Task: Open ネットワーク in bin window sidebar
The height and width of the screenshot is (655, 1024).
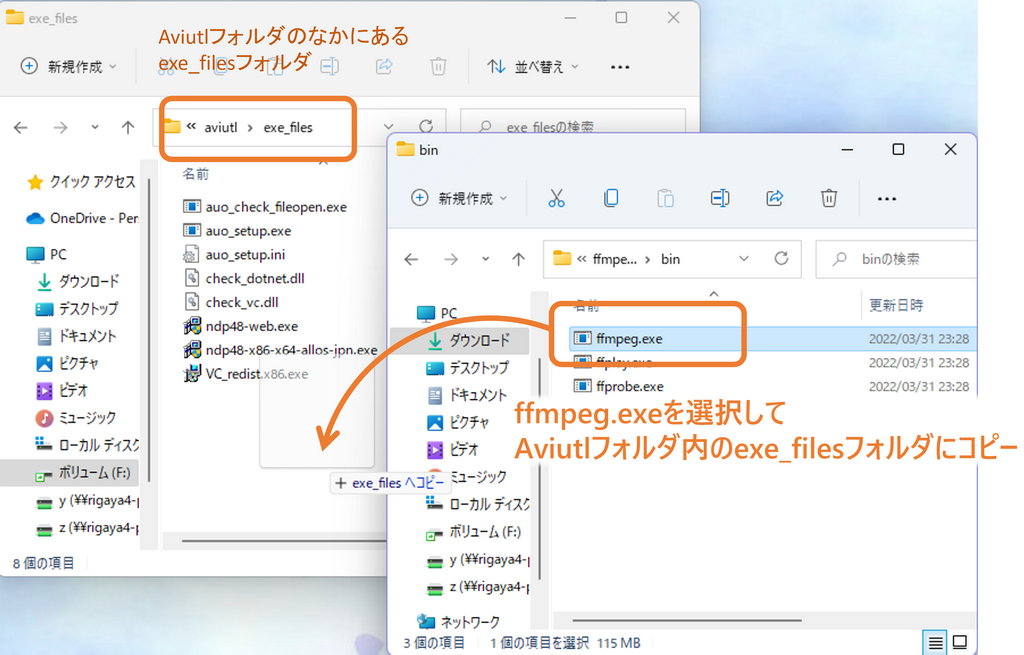Action: (x=458, y=621)
